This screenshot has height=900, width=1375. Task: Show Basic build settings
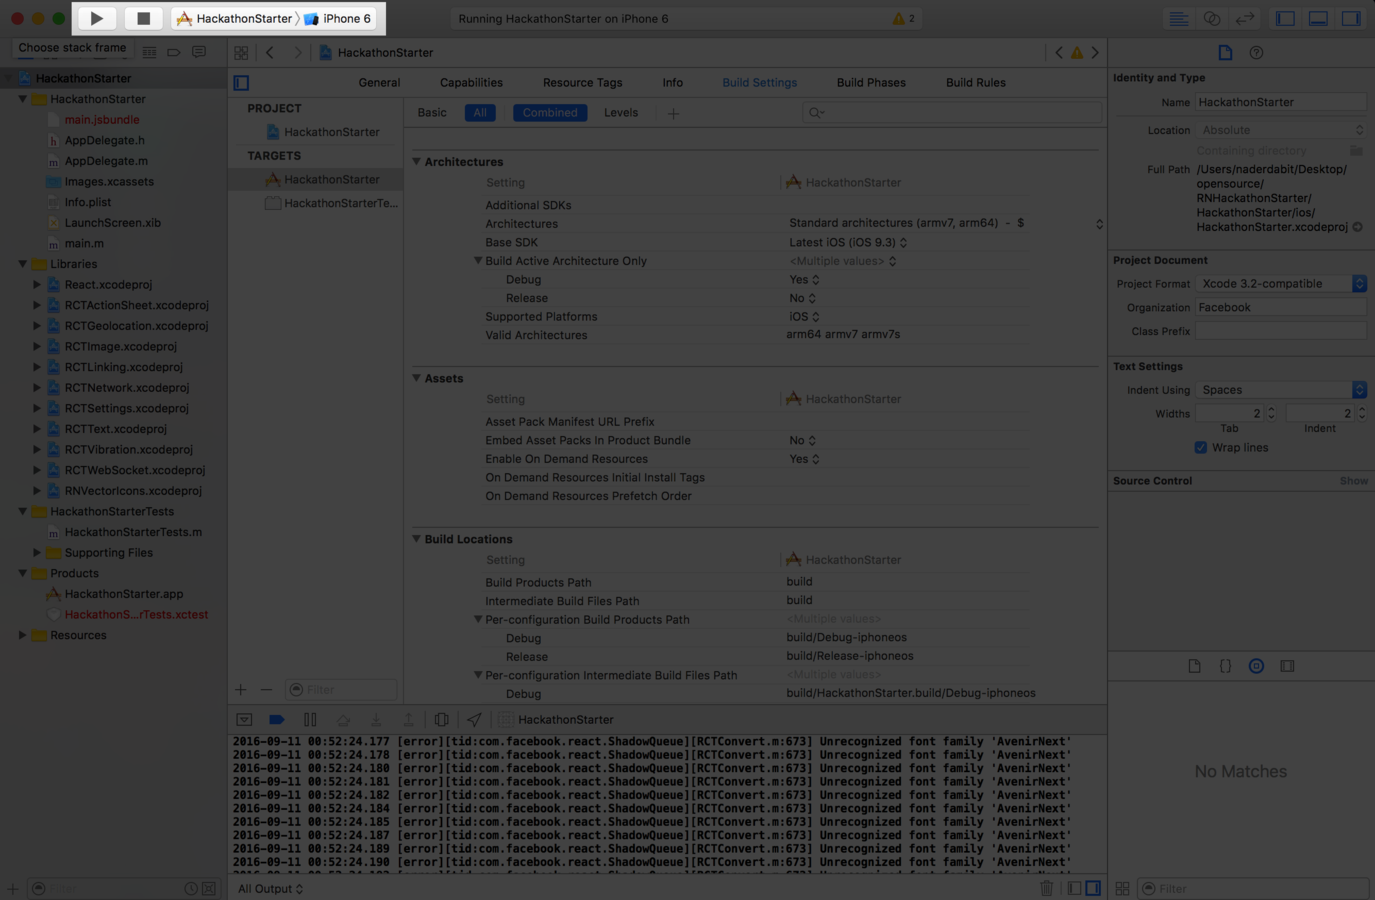click(432, 113)
